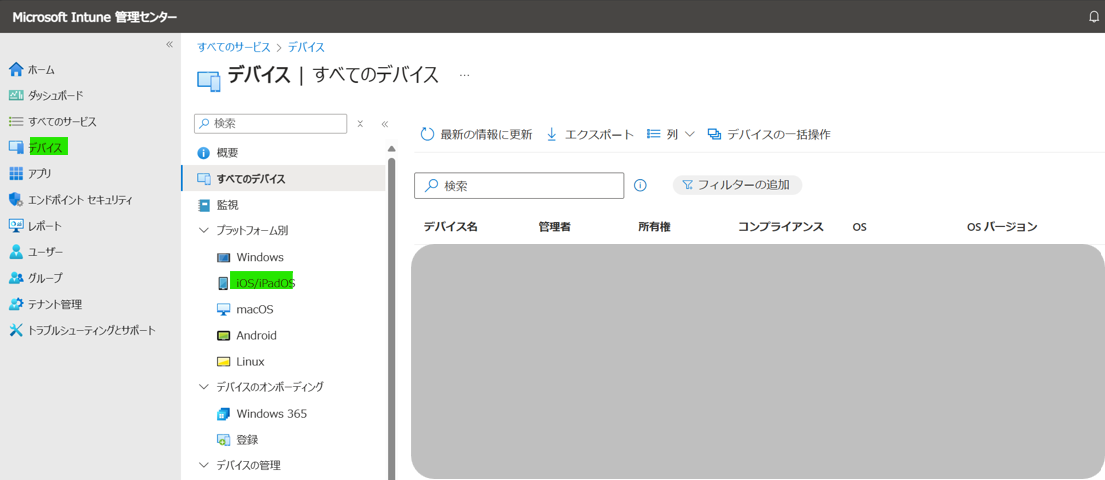Collapse the プラットフォーム別 section

pyautogui.click(x=204, y=230)
